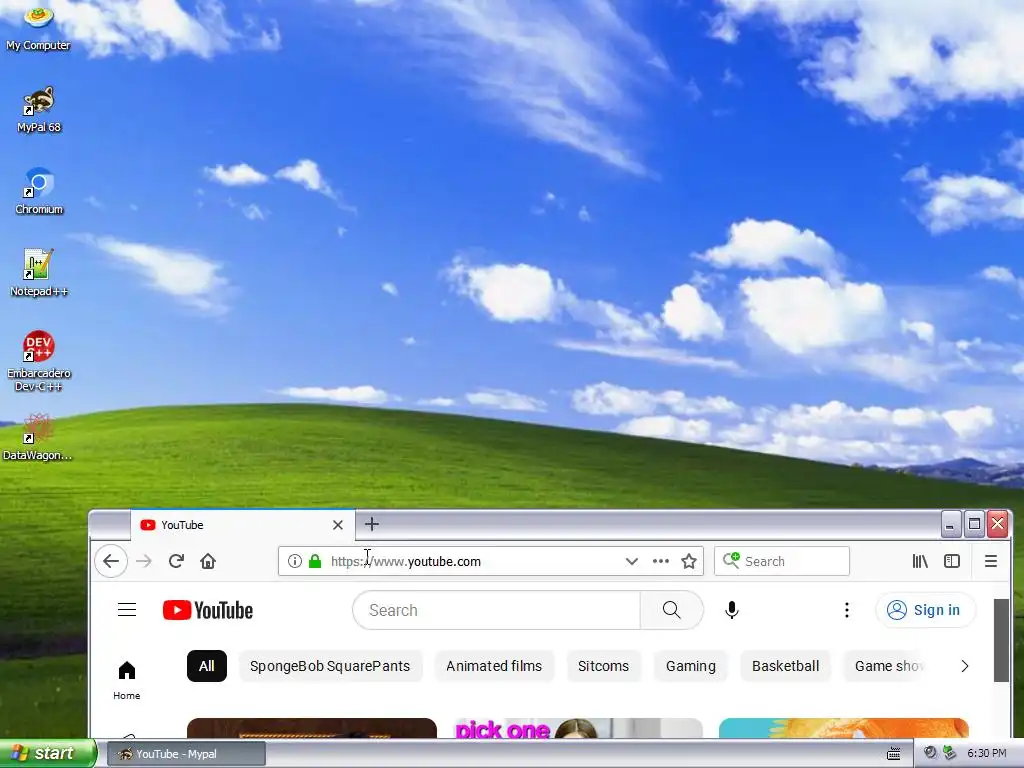Viewport: 1024px width, 768px height.
Task: Maximize the browser window
Action: click(974, 524)
